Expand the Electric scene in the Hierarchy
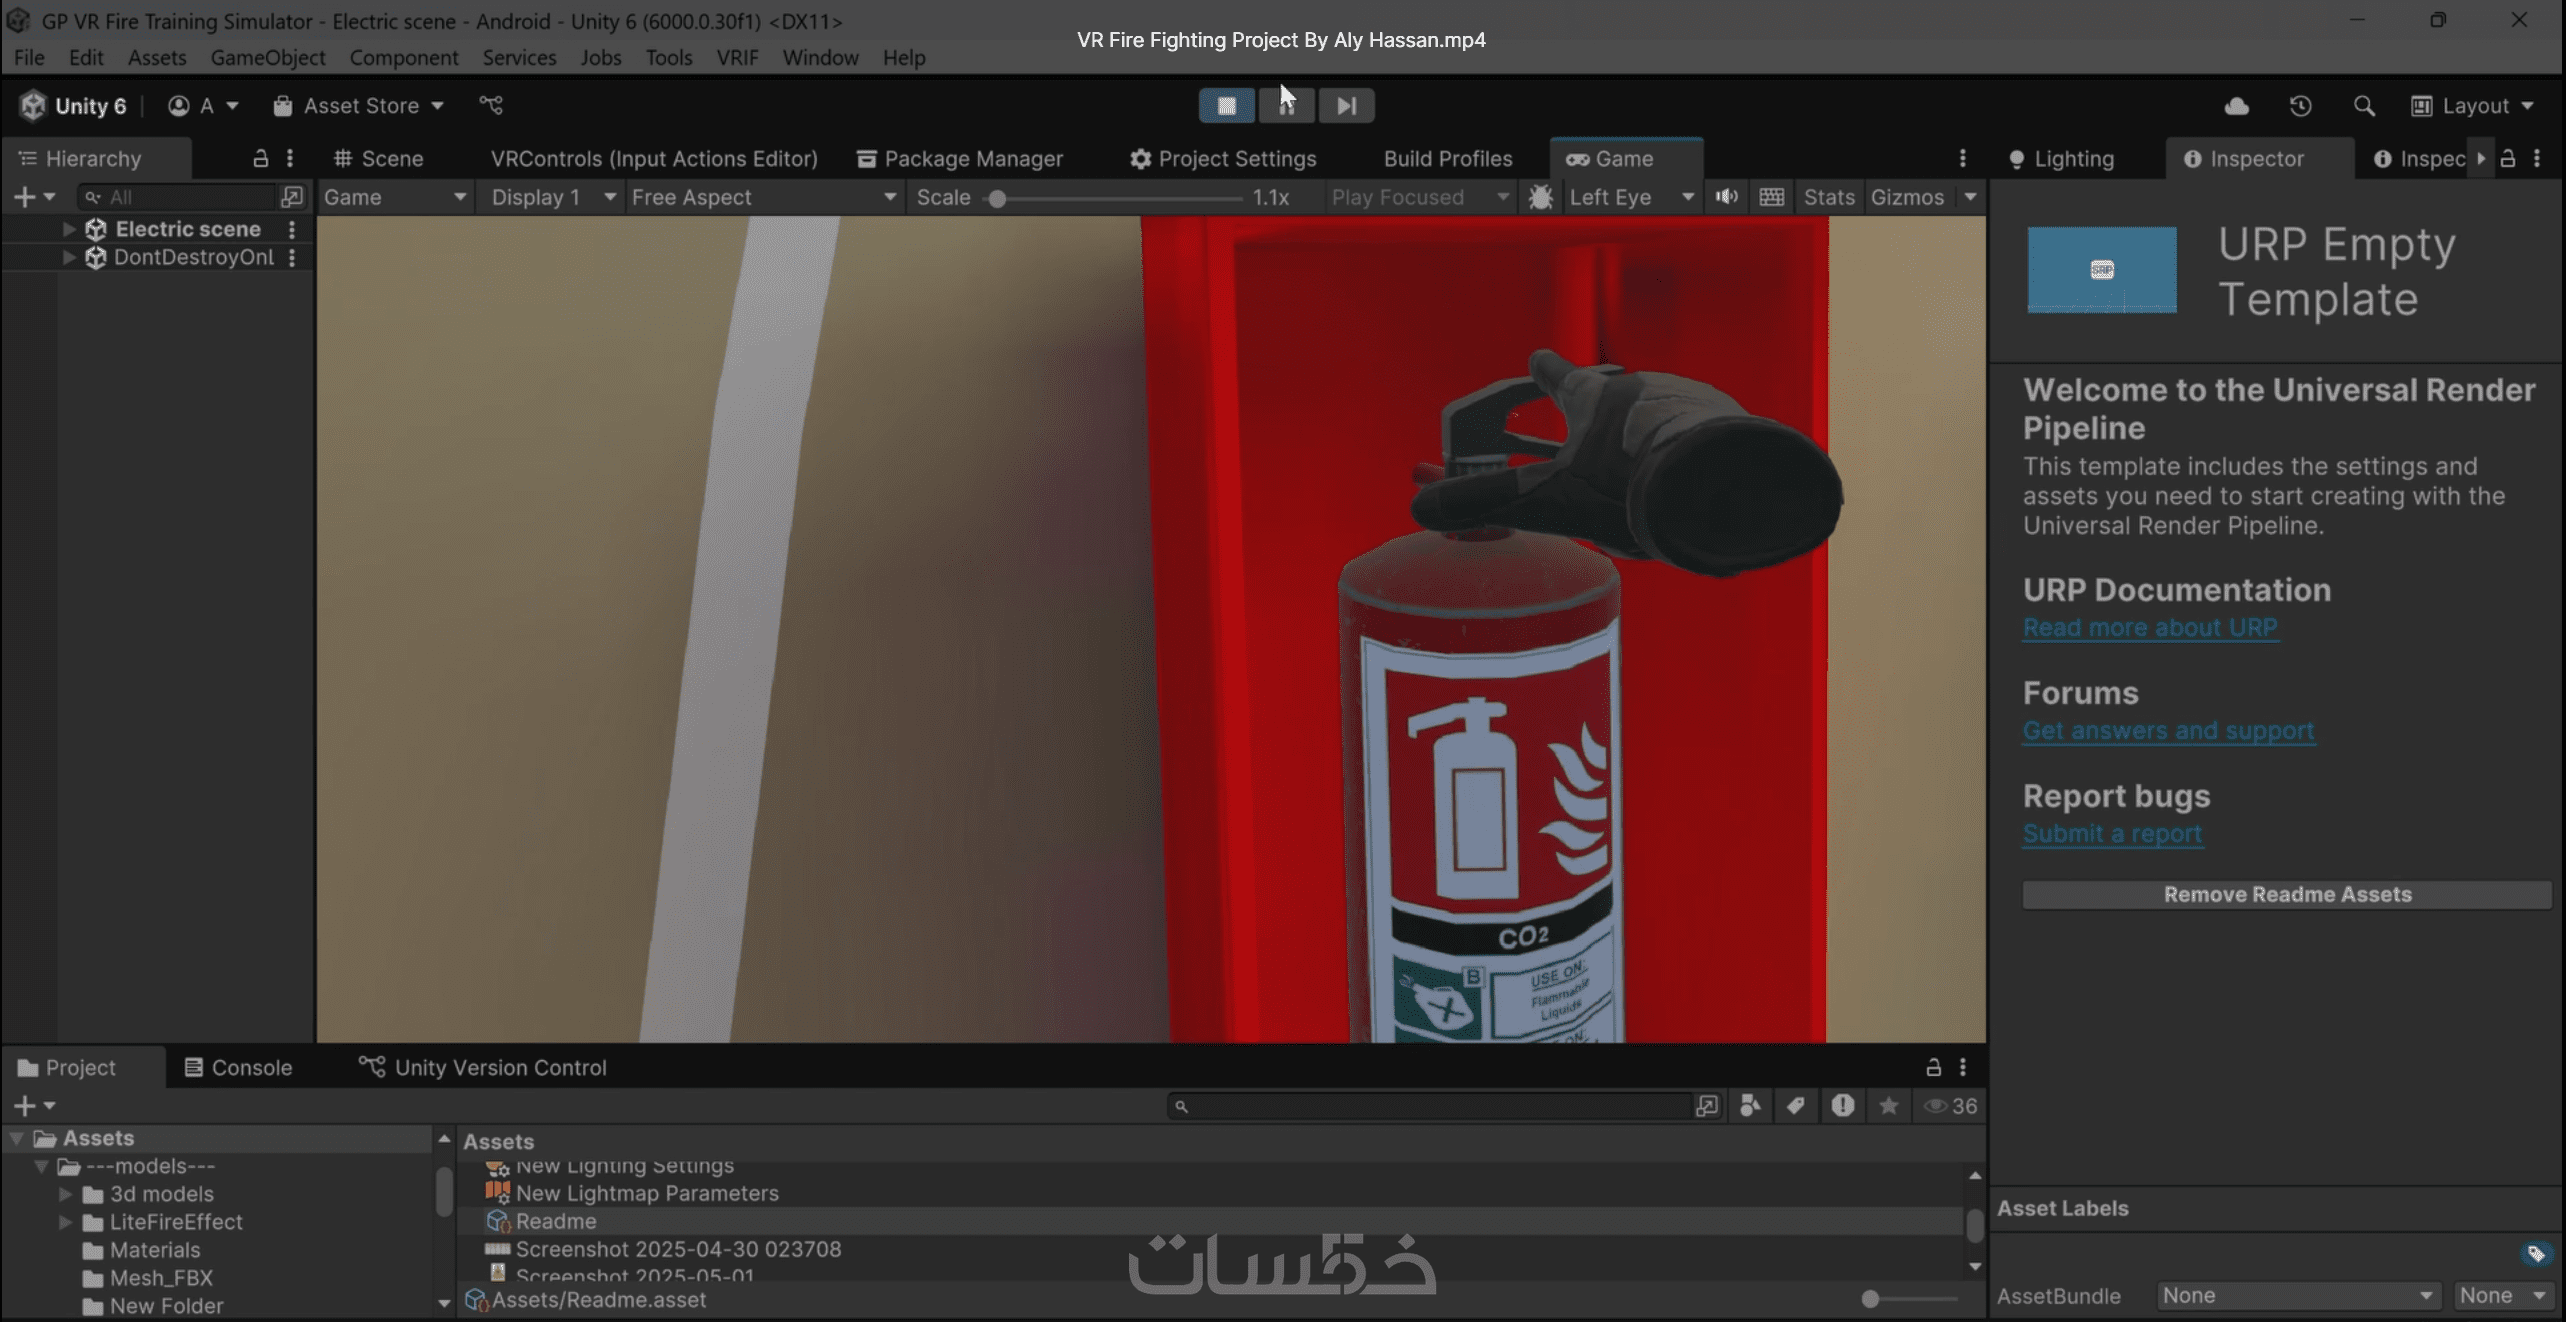This screenshot has height=1322, width=2566. [x=68, y=229]
